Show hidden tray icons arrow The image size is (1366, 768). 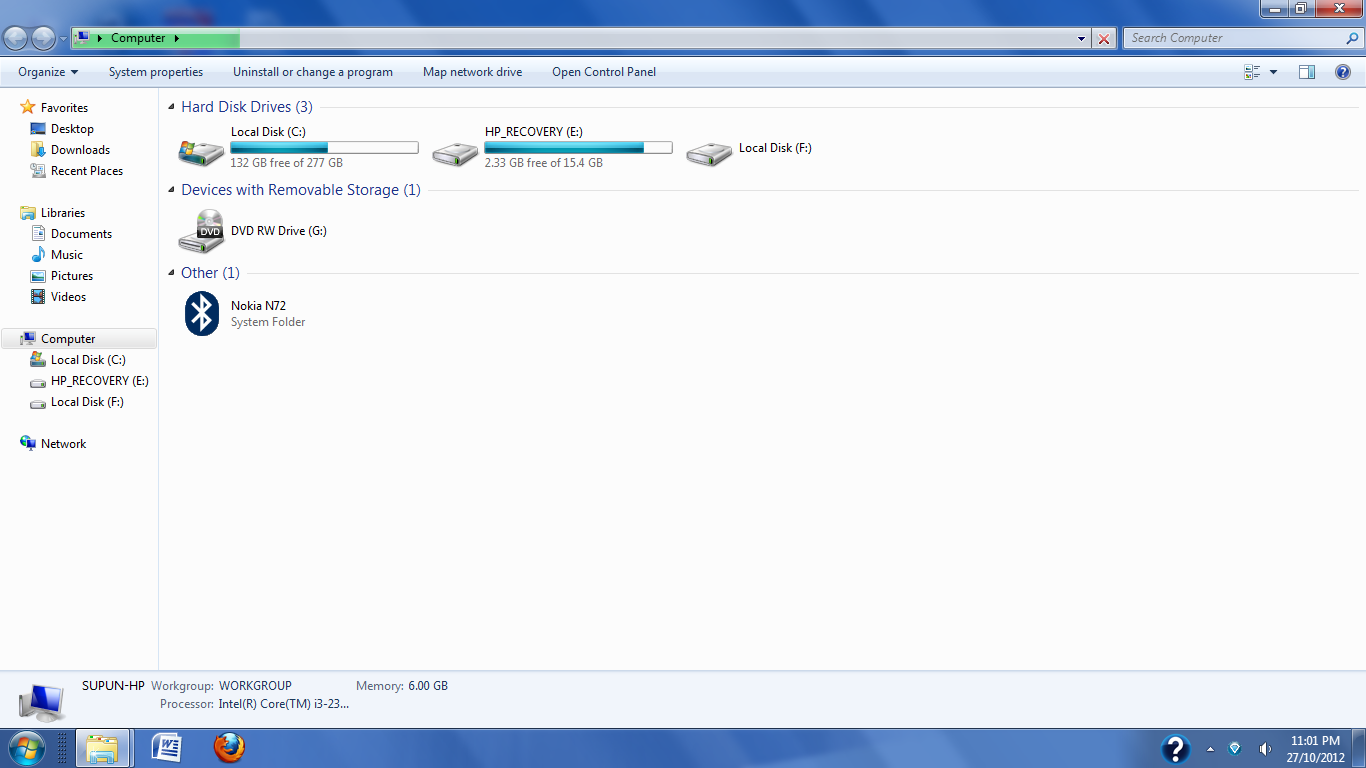point(1210,749)
